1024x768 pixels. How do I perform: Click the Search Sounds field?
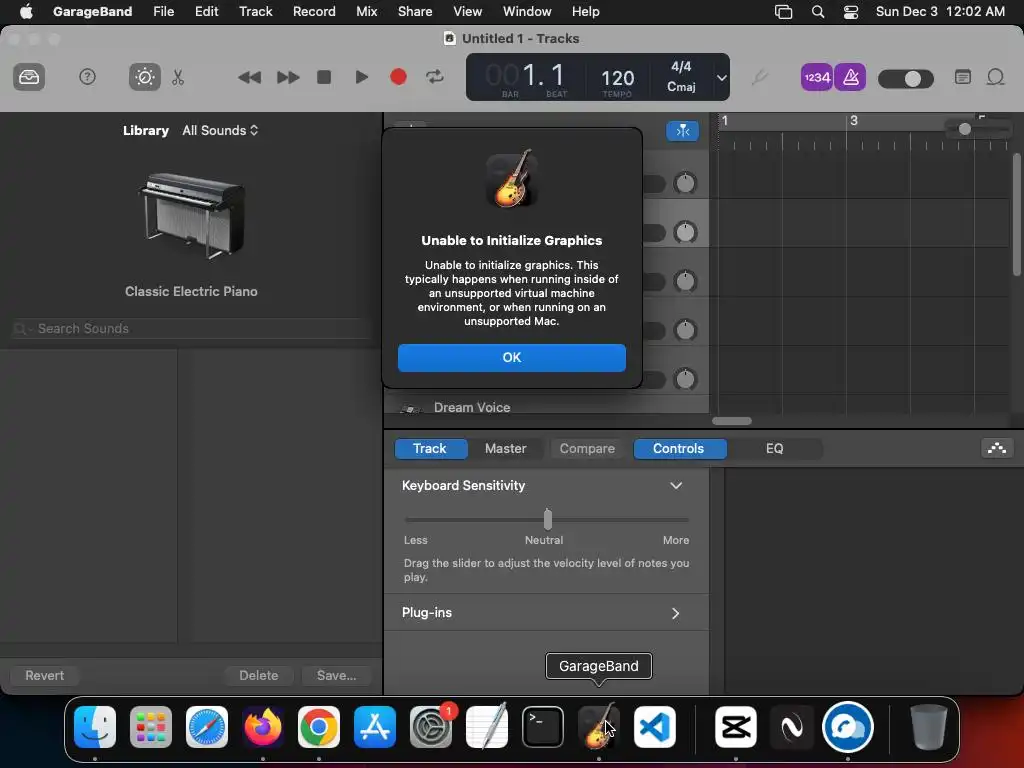pos(191,328)
